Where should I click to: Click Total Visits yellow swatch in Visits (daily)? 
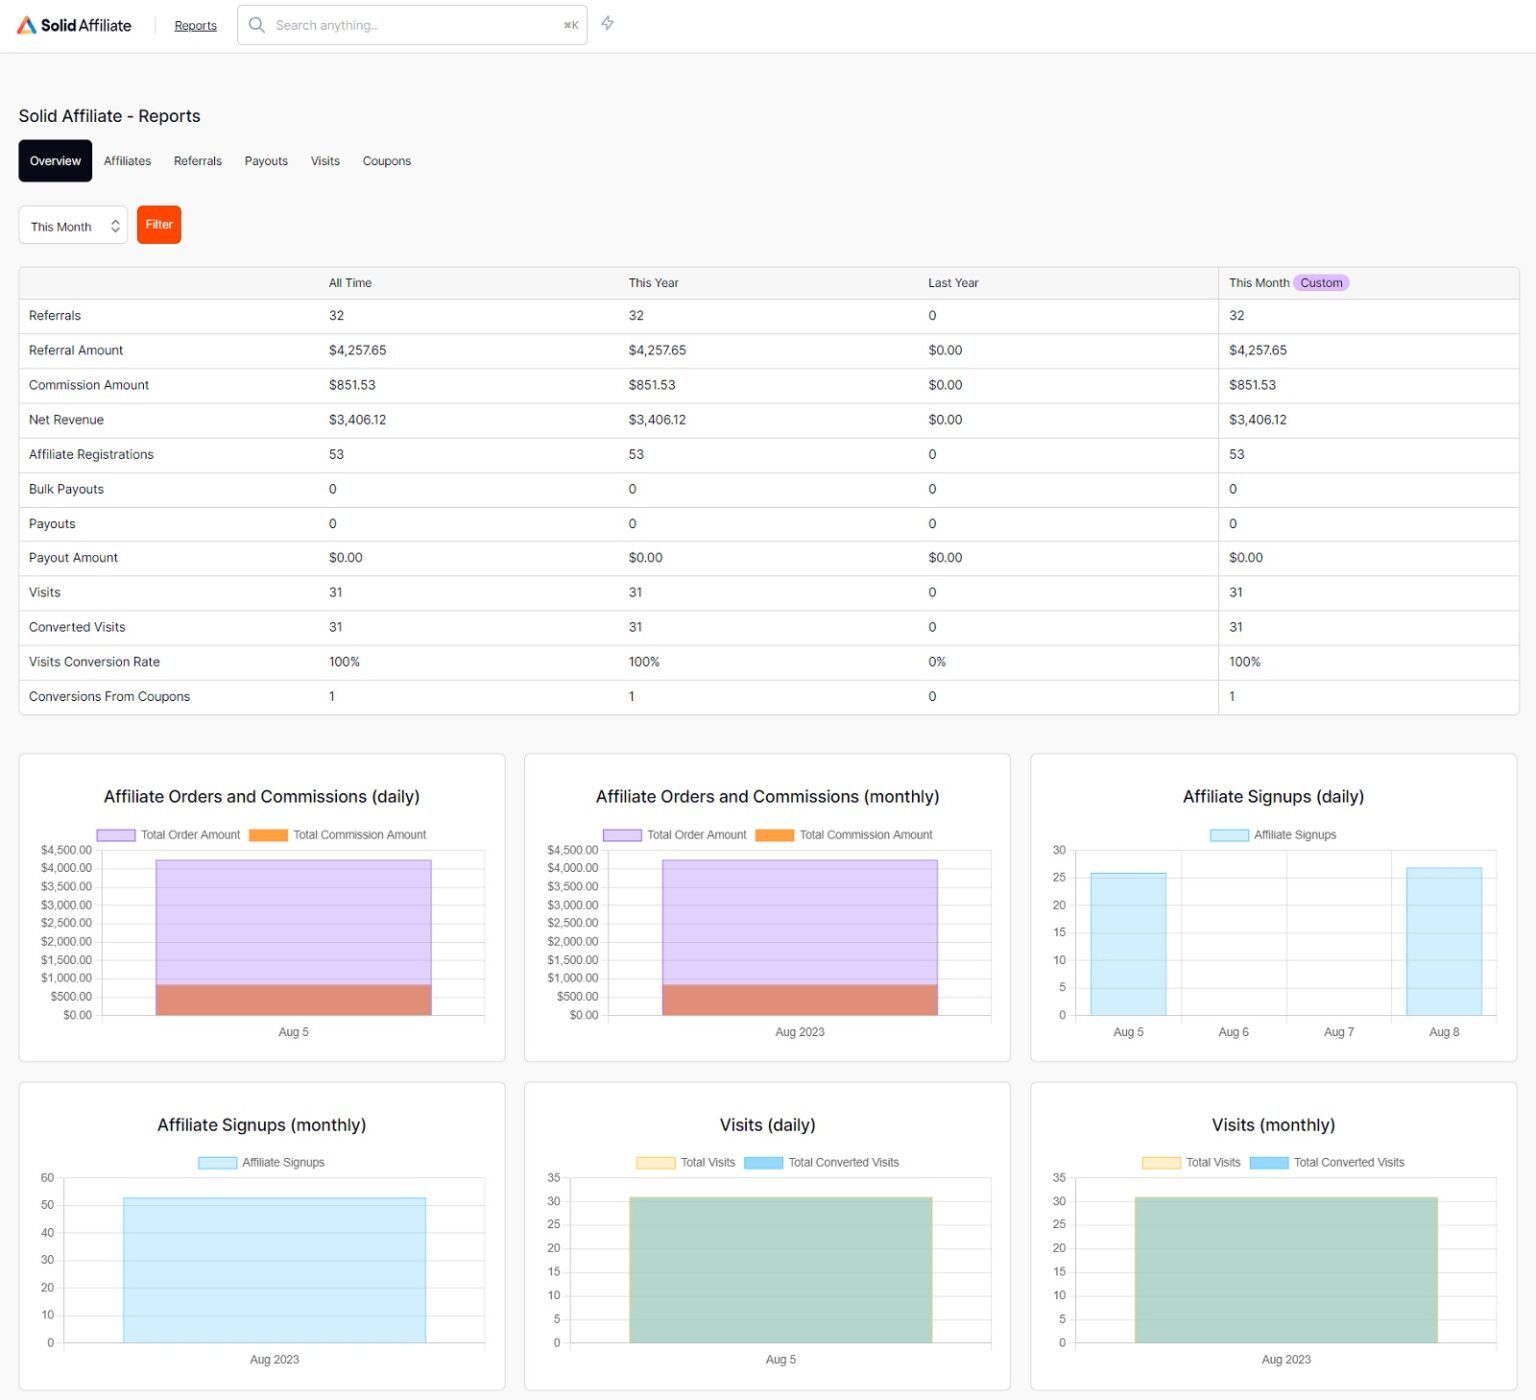[x=656, y=1163]
